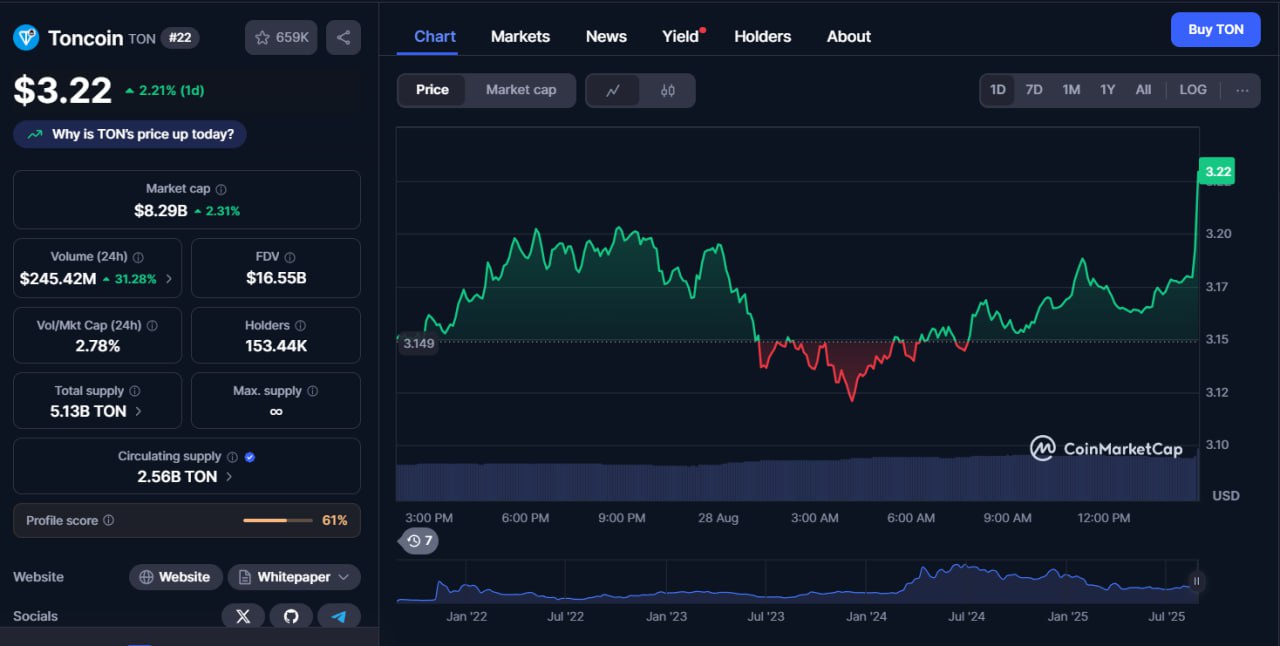Open the Holders tab
Viewport: 1280px width, 646px height.
tap(763, 36)
